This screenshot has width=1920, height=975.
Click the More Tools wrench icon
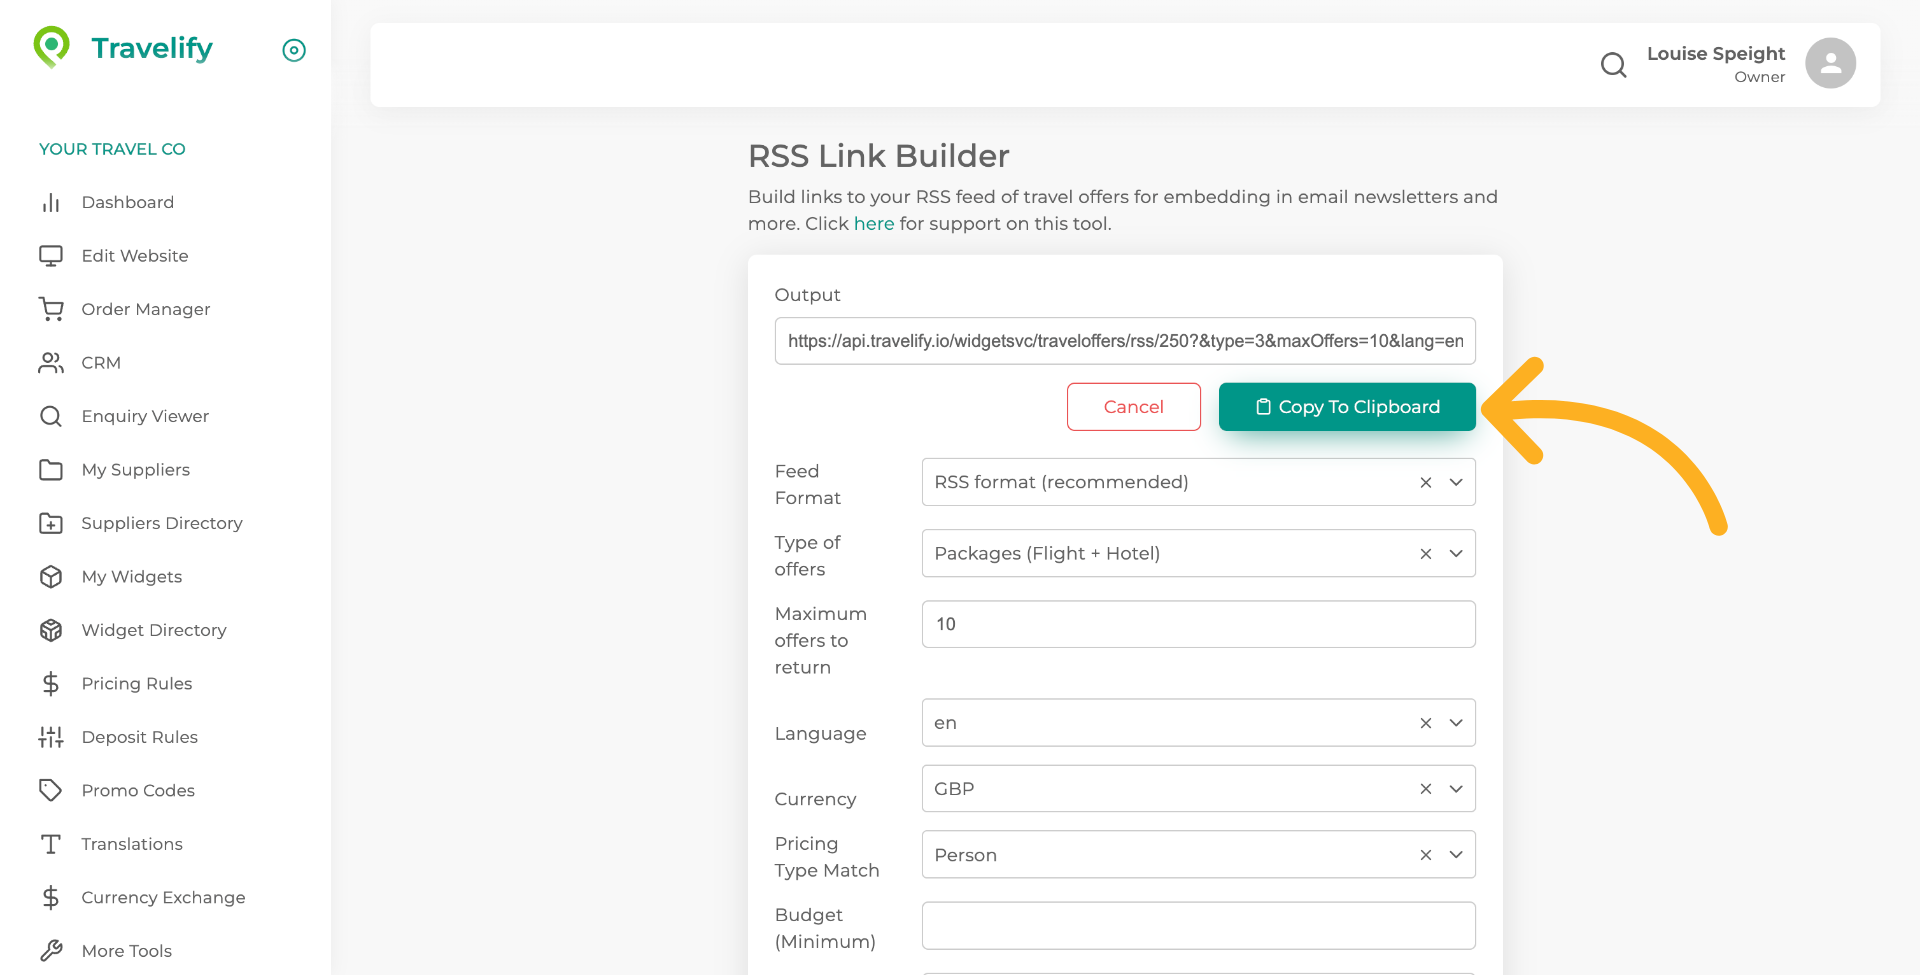click(x=51, y=951)
